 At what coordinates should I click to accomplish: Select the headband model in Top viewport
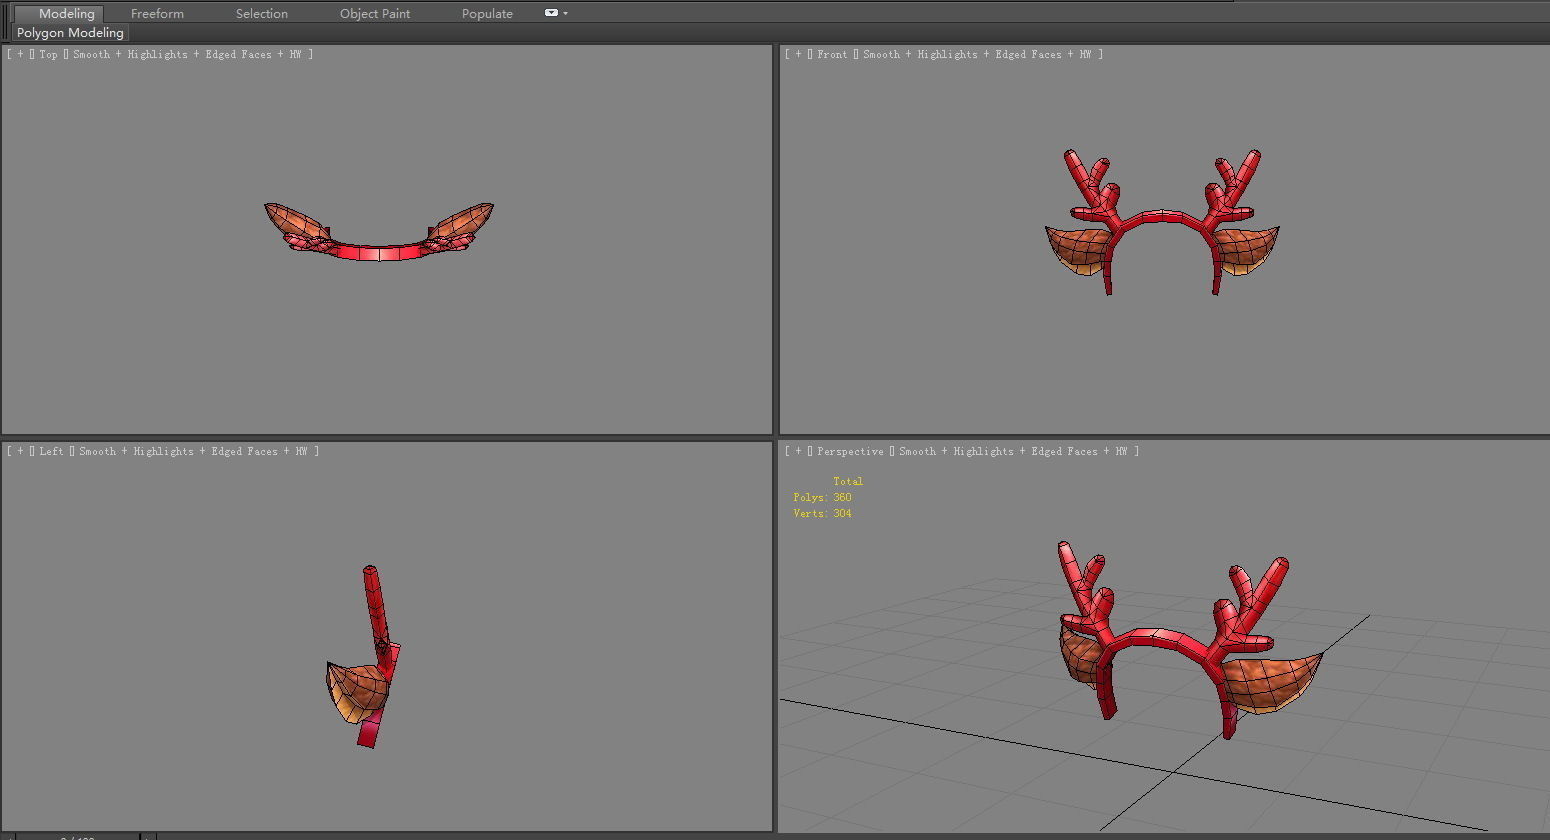point(378,252)
